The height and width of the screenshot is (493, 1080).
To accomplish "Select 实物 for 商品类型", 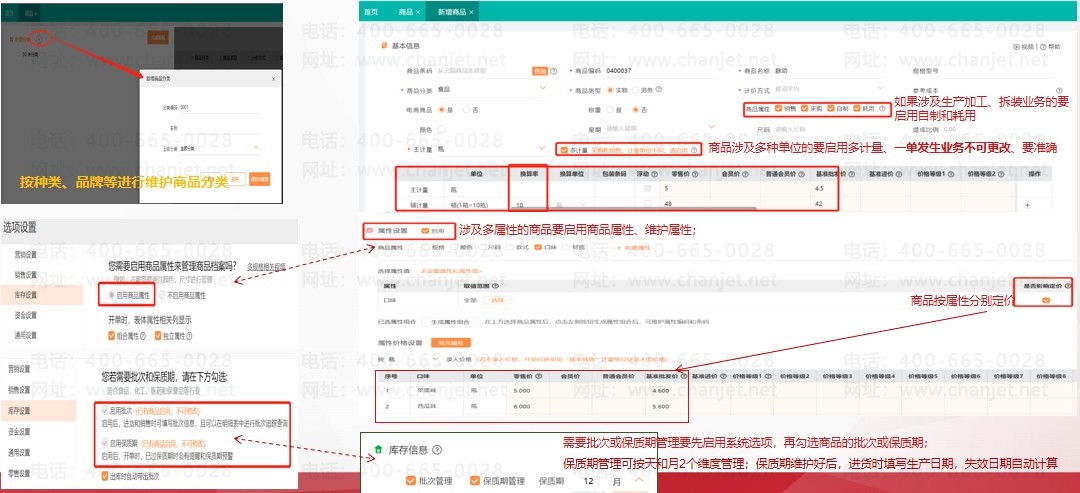I will (x=611, y=90).
